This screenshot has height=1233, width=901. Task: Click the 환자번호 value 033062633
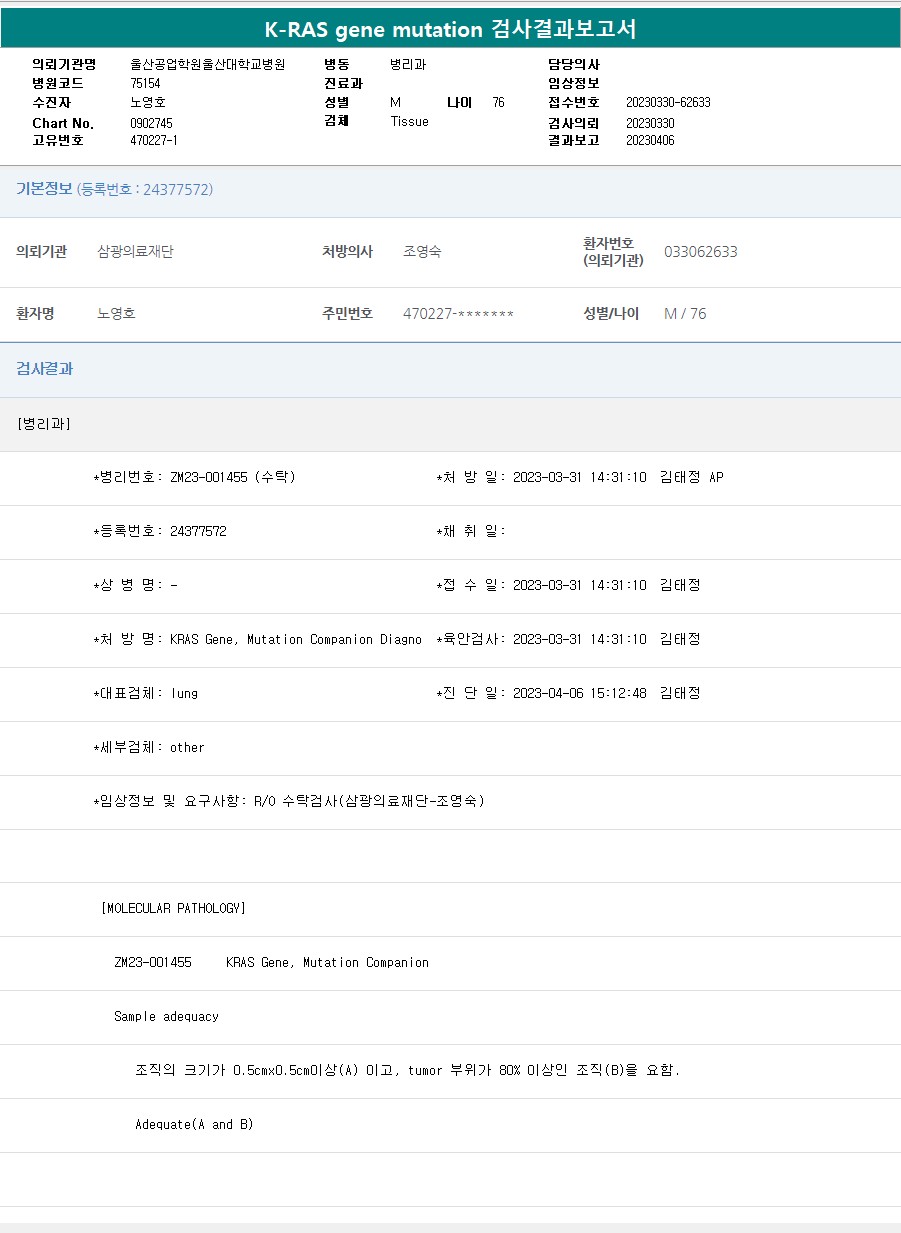700,251
